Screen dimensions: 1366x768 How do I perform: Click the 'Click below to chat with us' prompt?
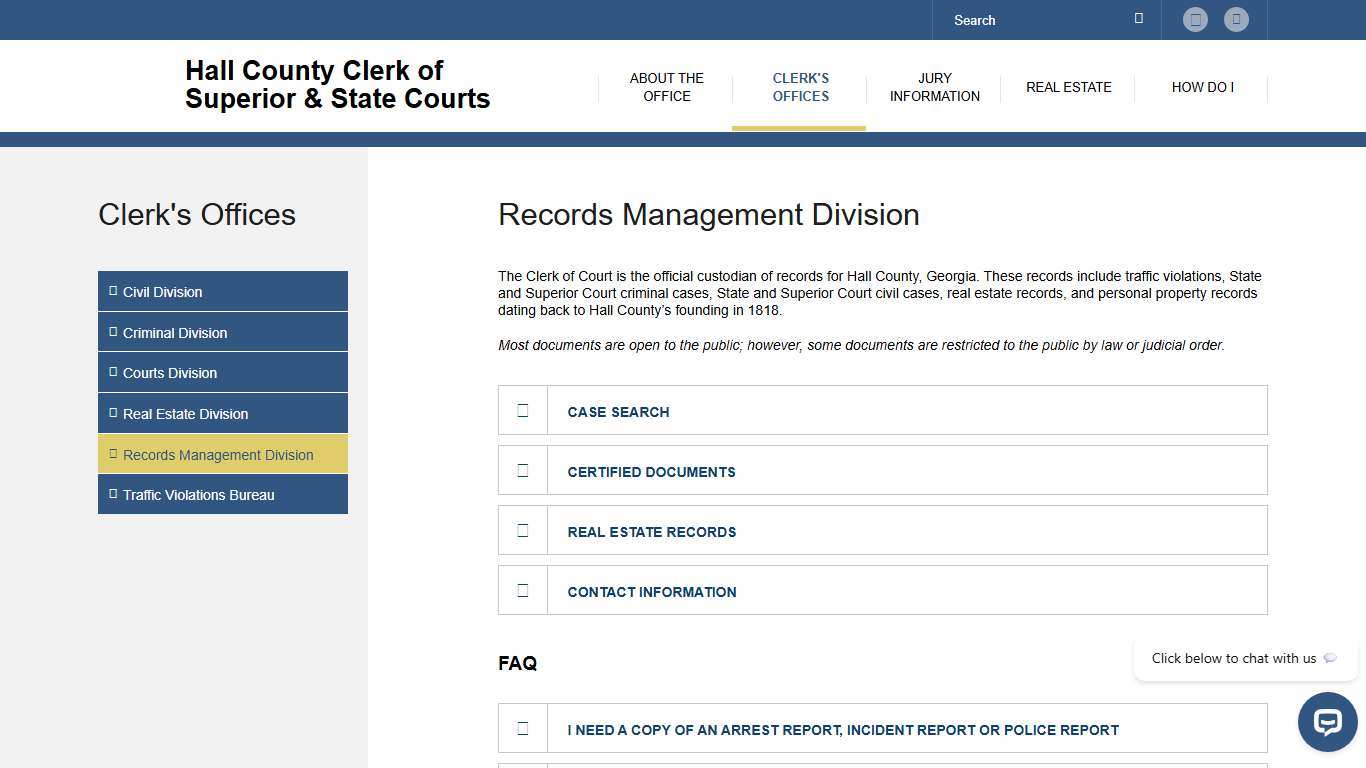pos(1234,658)
